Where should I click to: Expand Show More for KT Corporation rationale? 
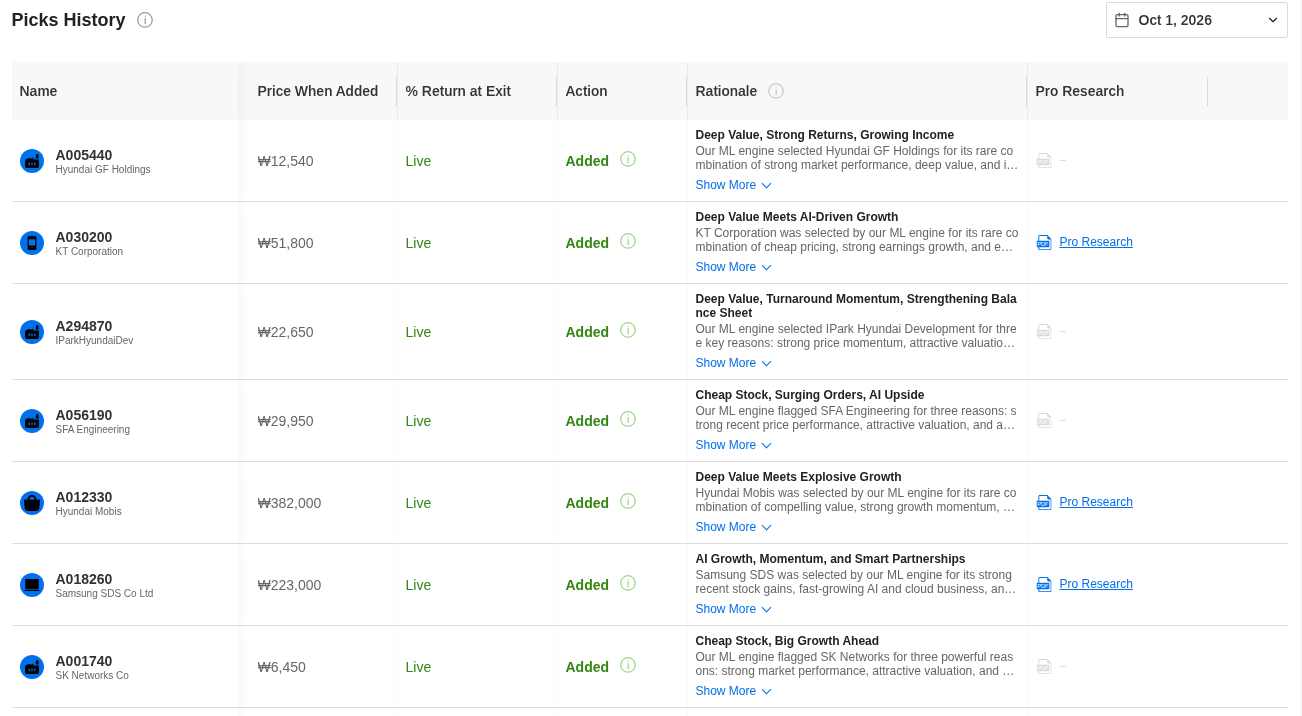coord(733,267)
